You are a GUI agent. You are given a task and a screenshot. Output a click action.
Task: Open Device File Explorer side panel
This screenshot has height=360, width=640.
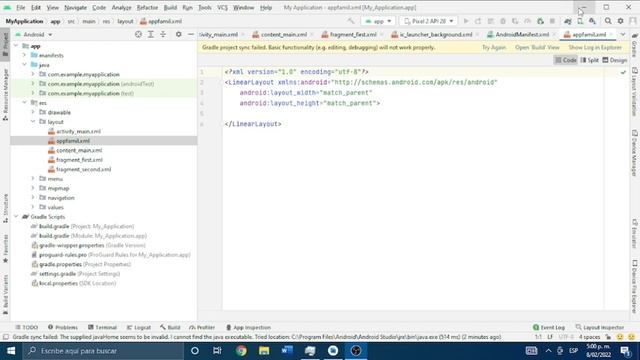(x=635, y=287)
